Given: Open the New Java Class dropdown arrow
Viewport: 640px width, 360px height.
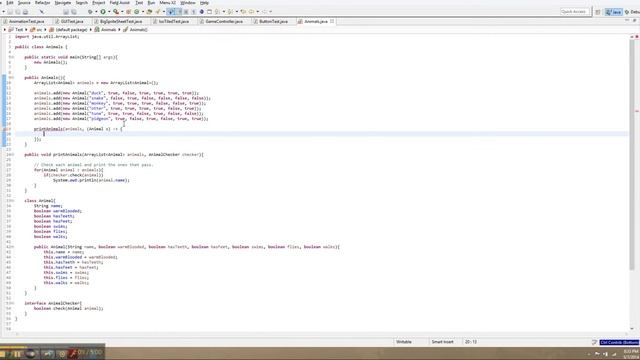Looking at the screenshot, I should [x=143, y=12].
